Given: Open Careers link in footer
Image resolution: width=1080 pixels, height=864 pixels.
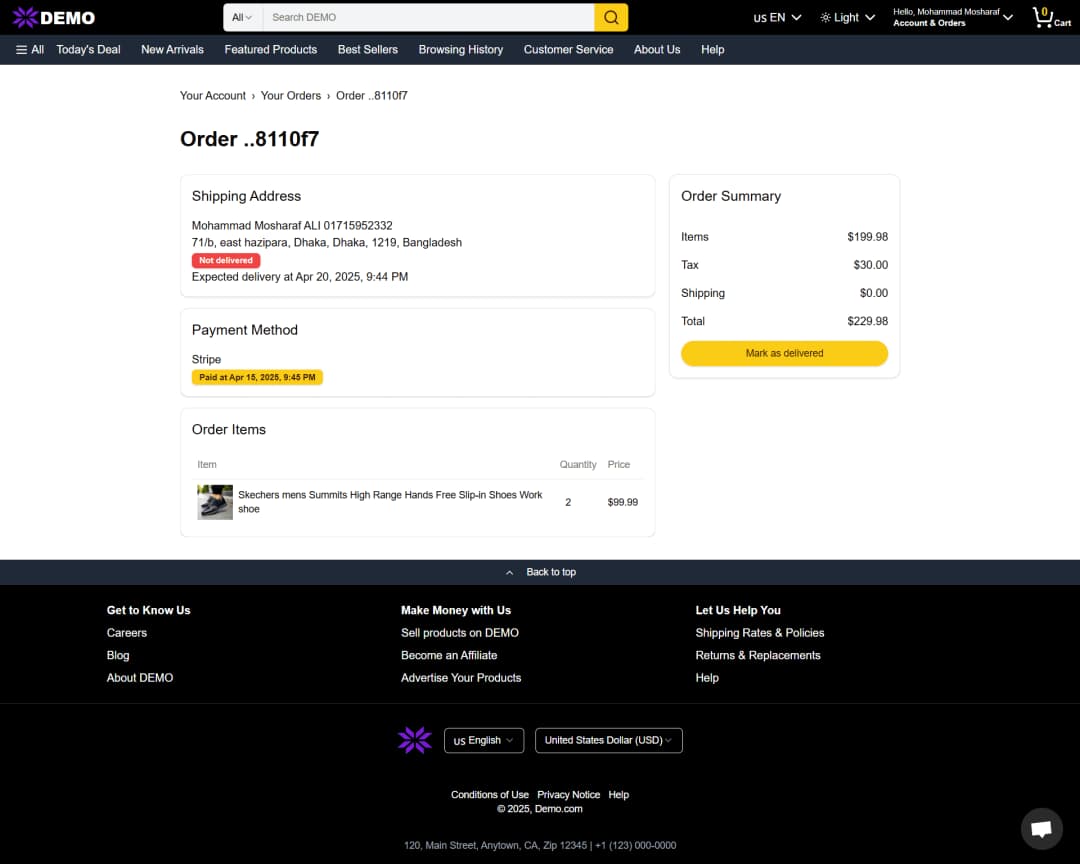Looking at the screenshot, I should (127, 632).
